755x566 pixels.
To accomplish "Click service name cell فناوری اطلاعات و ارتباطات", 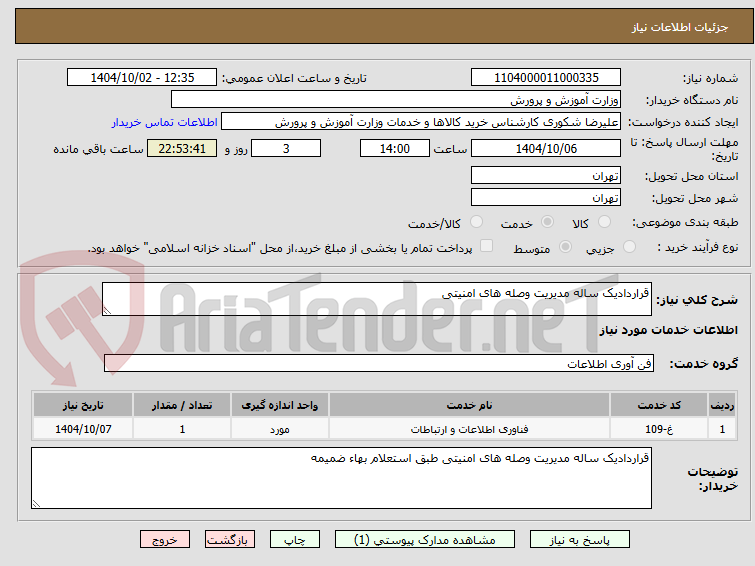I will point(469,429).
